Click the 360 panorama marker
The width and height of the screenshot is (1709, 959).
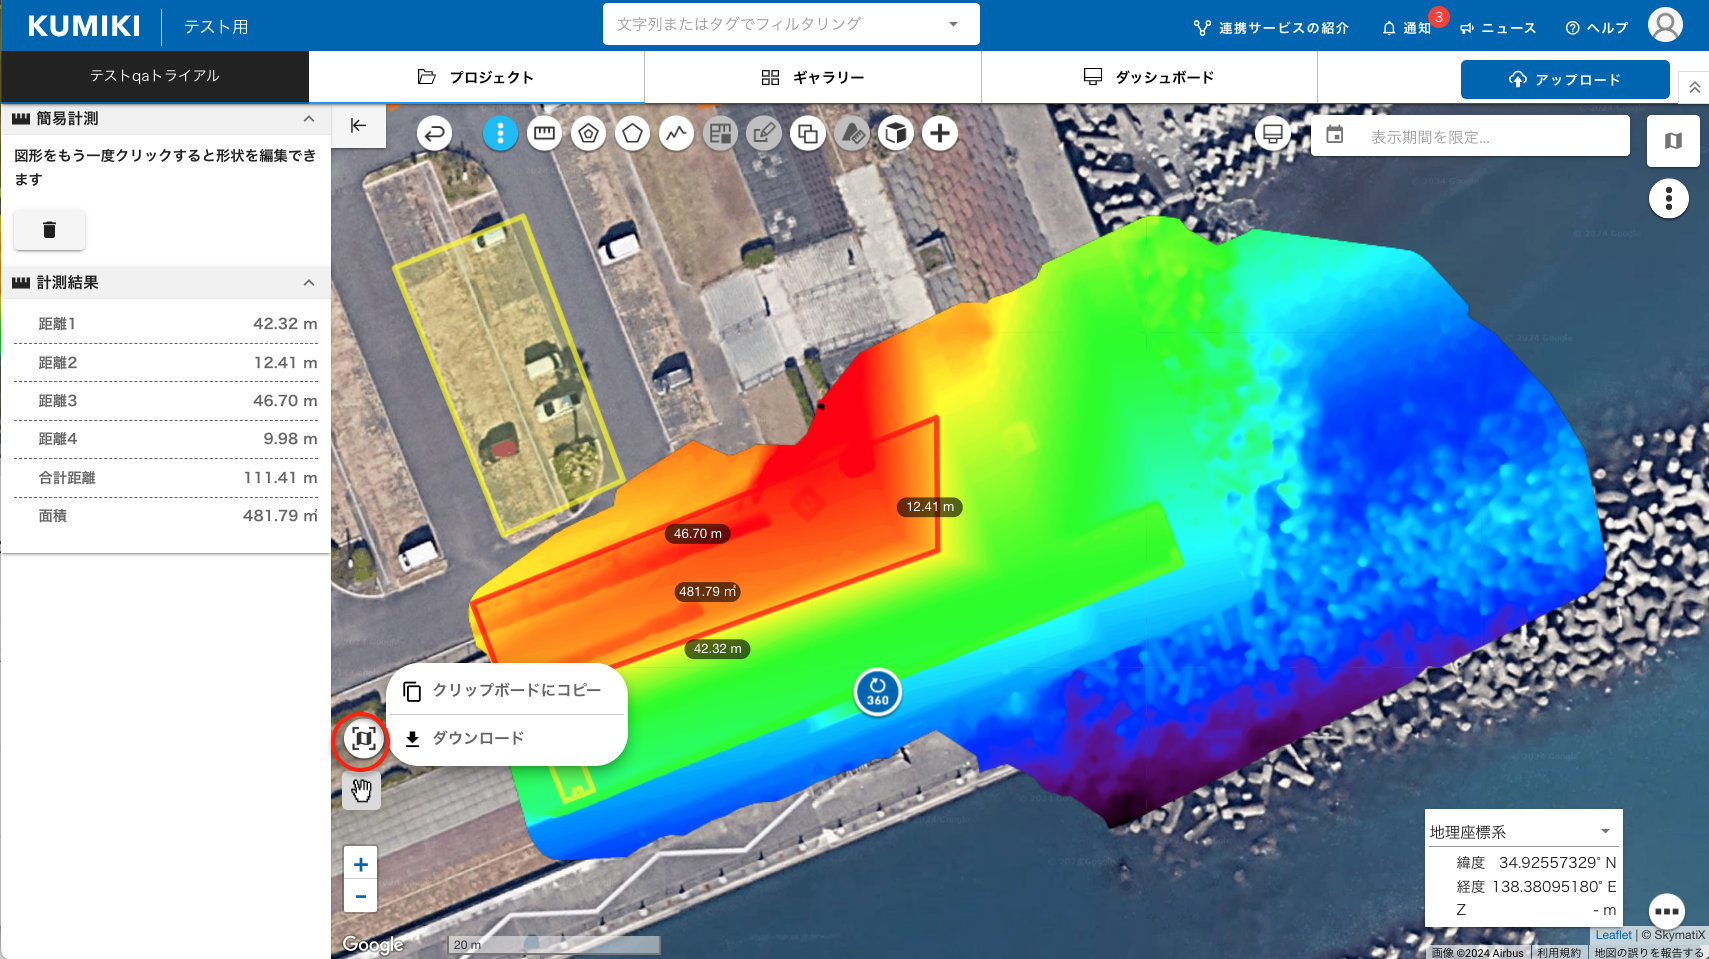pos(877,692)
